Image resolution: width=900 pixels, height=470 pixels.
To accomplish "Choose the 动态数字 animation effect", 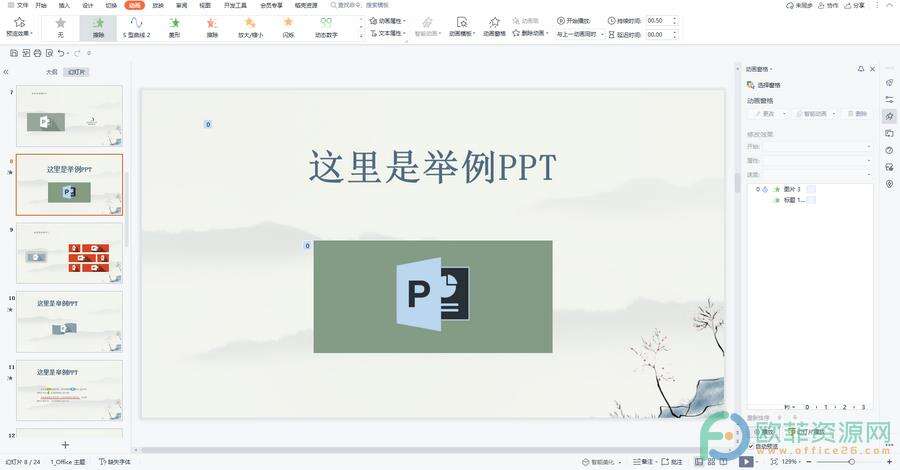I will (326, 28).
